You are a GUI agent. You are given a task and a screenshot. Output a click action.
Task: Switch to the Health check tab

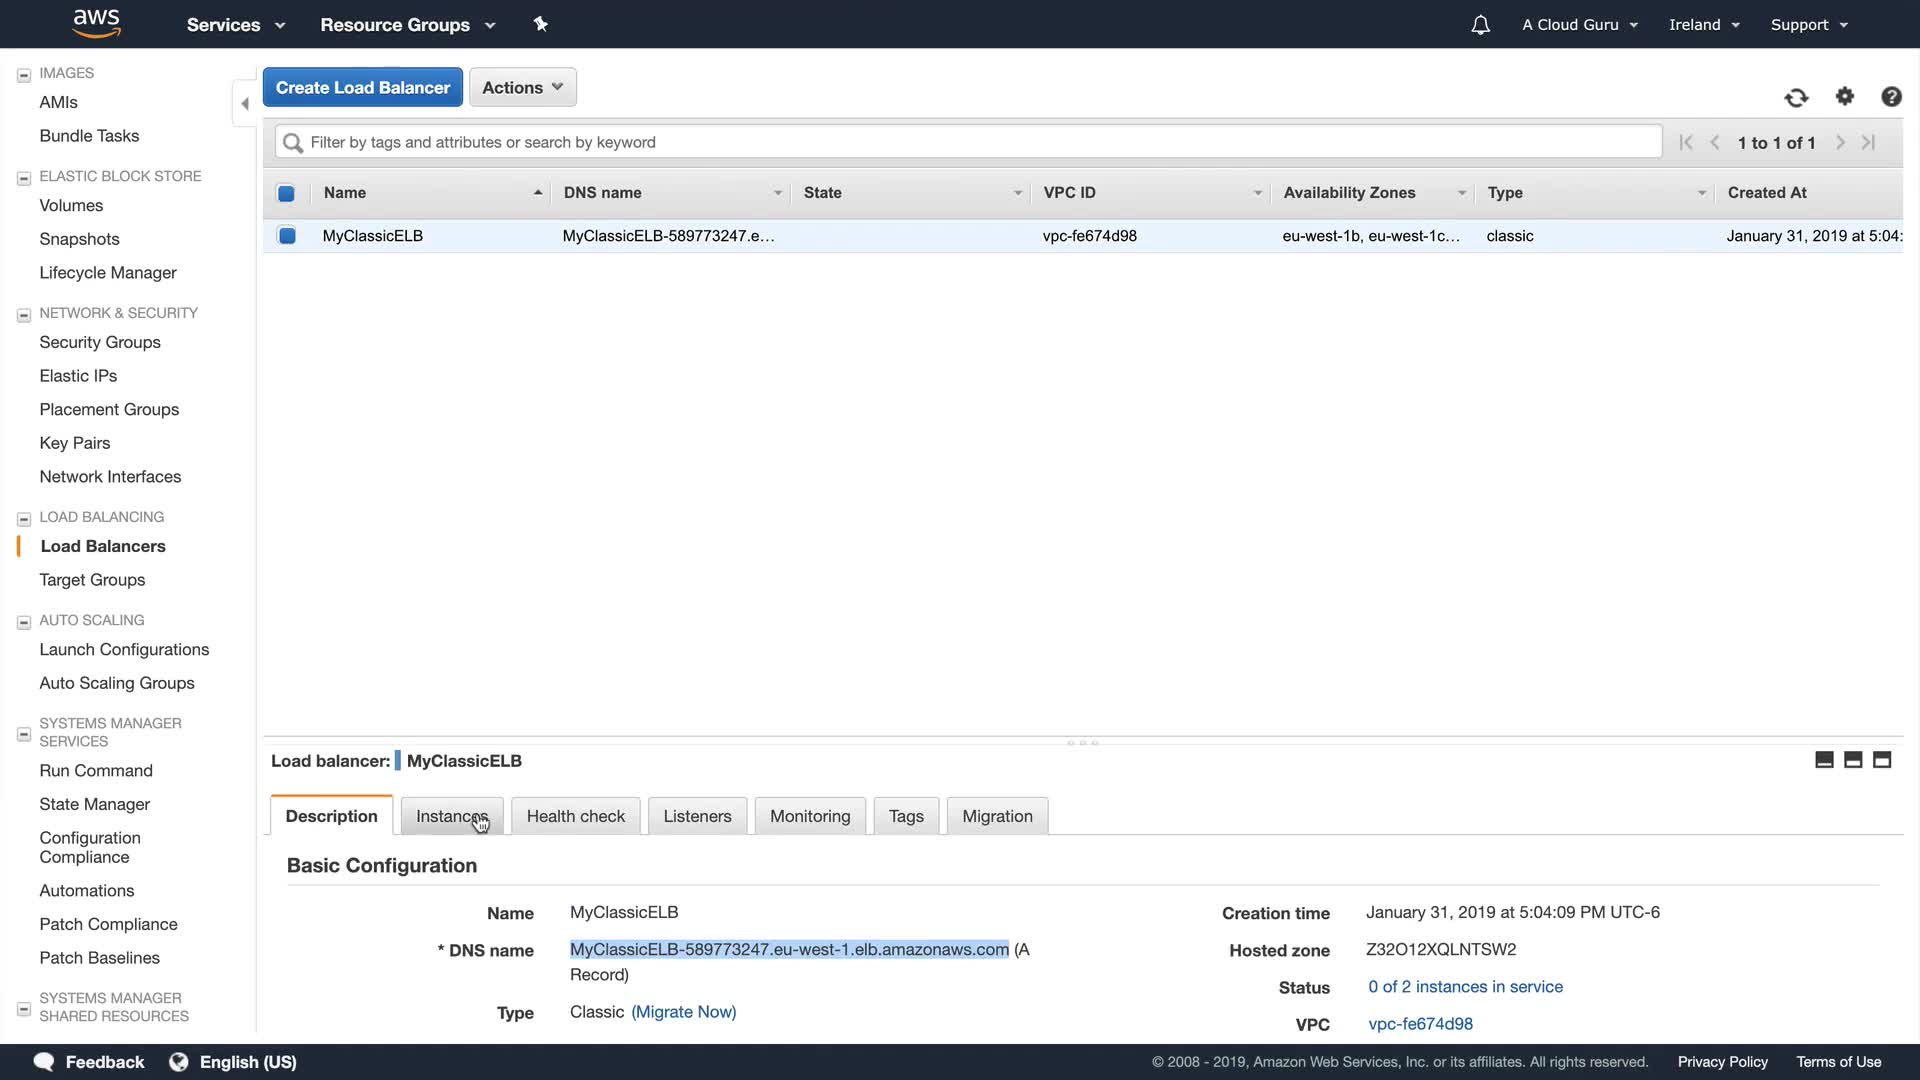click(575, 816)
